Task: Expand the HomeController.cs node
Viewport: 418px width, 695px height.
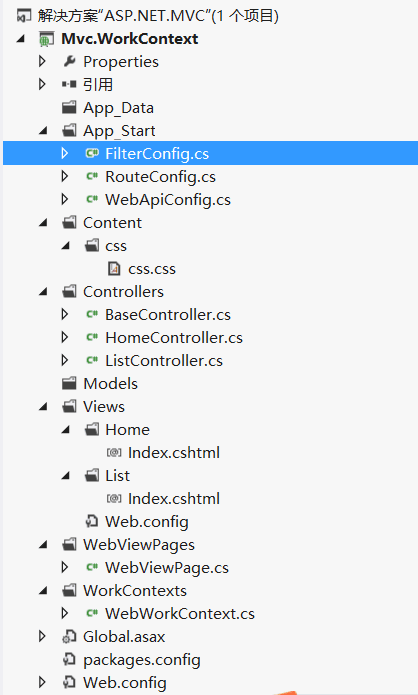Action: click(65, 337)
